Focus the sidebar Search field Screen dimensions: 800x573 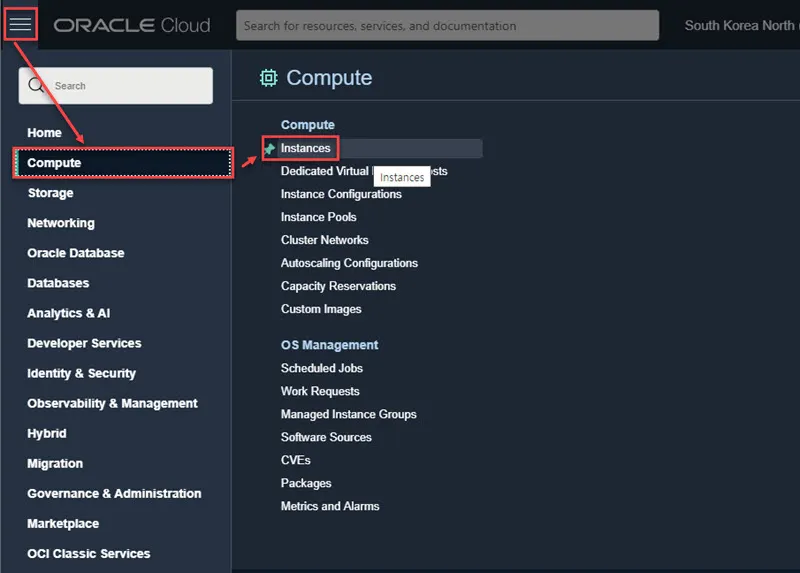click(116, 86)
